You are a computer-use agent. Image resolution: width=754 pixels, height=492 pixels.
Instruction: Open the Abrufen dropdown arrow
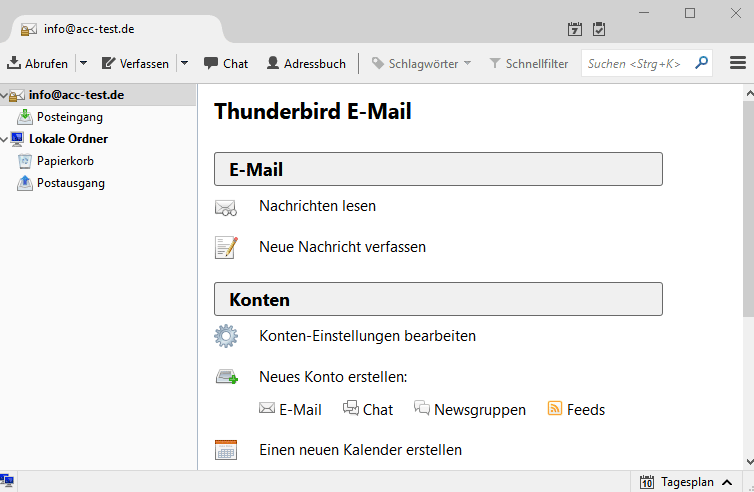[x=83, y=63]
